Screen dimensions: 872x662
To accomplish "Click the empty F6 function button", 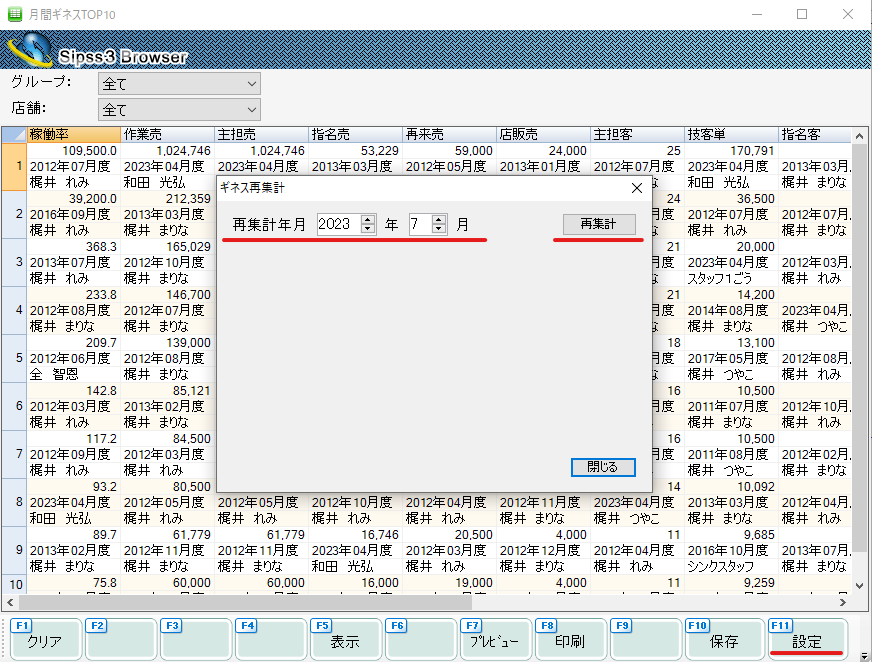I will pos(420,640).
